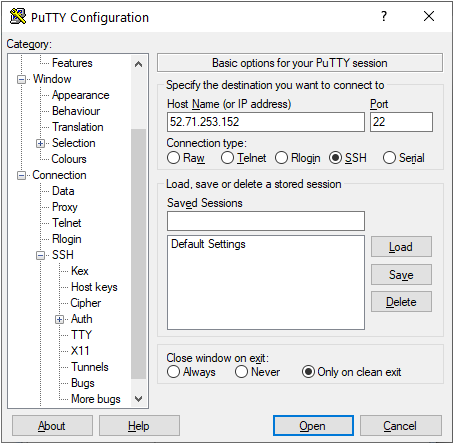
Task: Close the PuTTY Configuration window
Action: click(429, 16)
